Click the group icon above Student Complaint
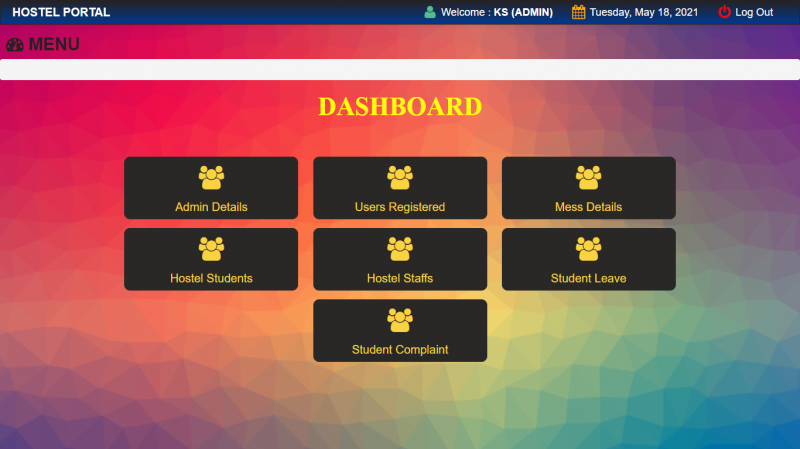The image size is (800, 449). click(x=400, y=320)
